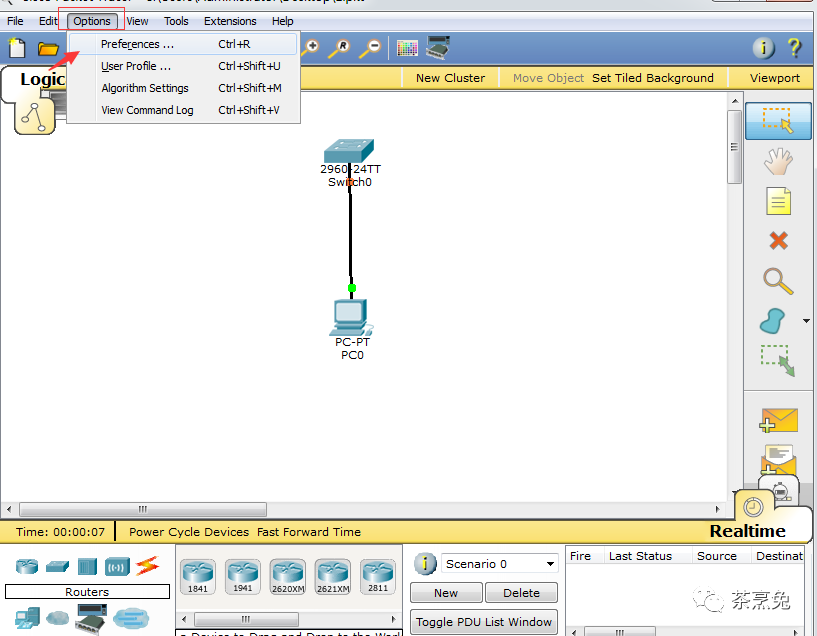Choose User Profile from Options menu

pos(183,66)
